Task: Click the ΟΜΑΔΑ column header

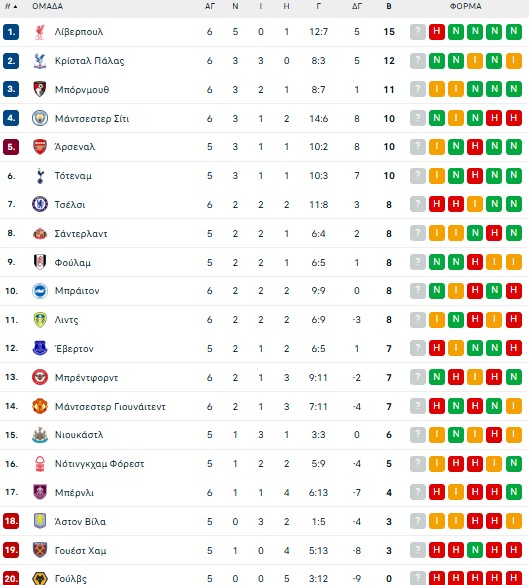Action: click(x=47, y=6)
